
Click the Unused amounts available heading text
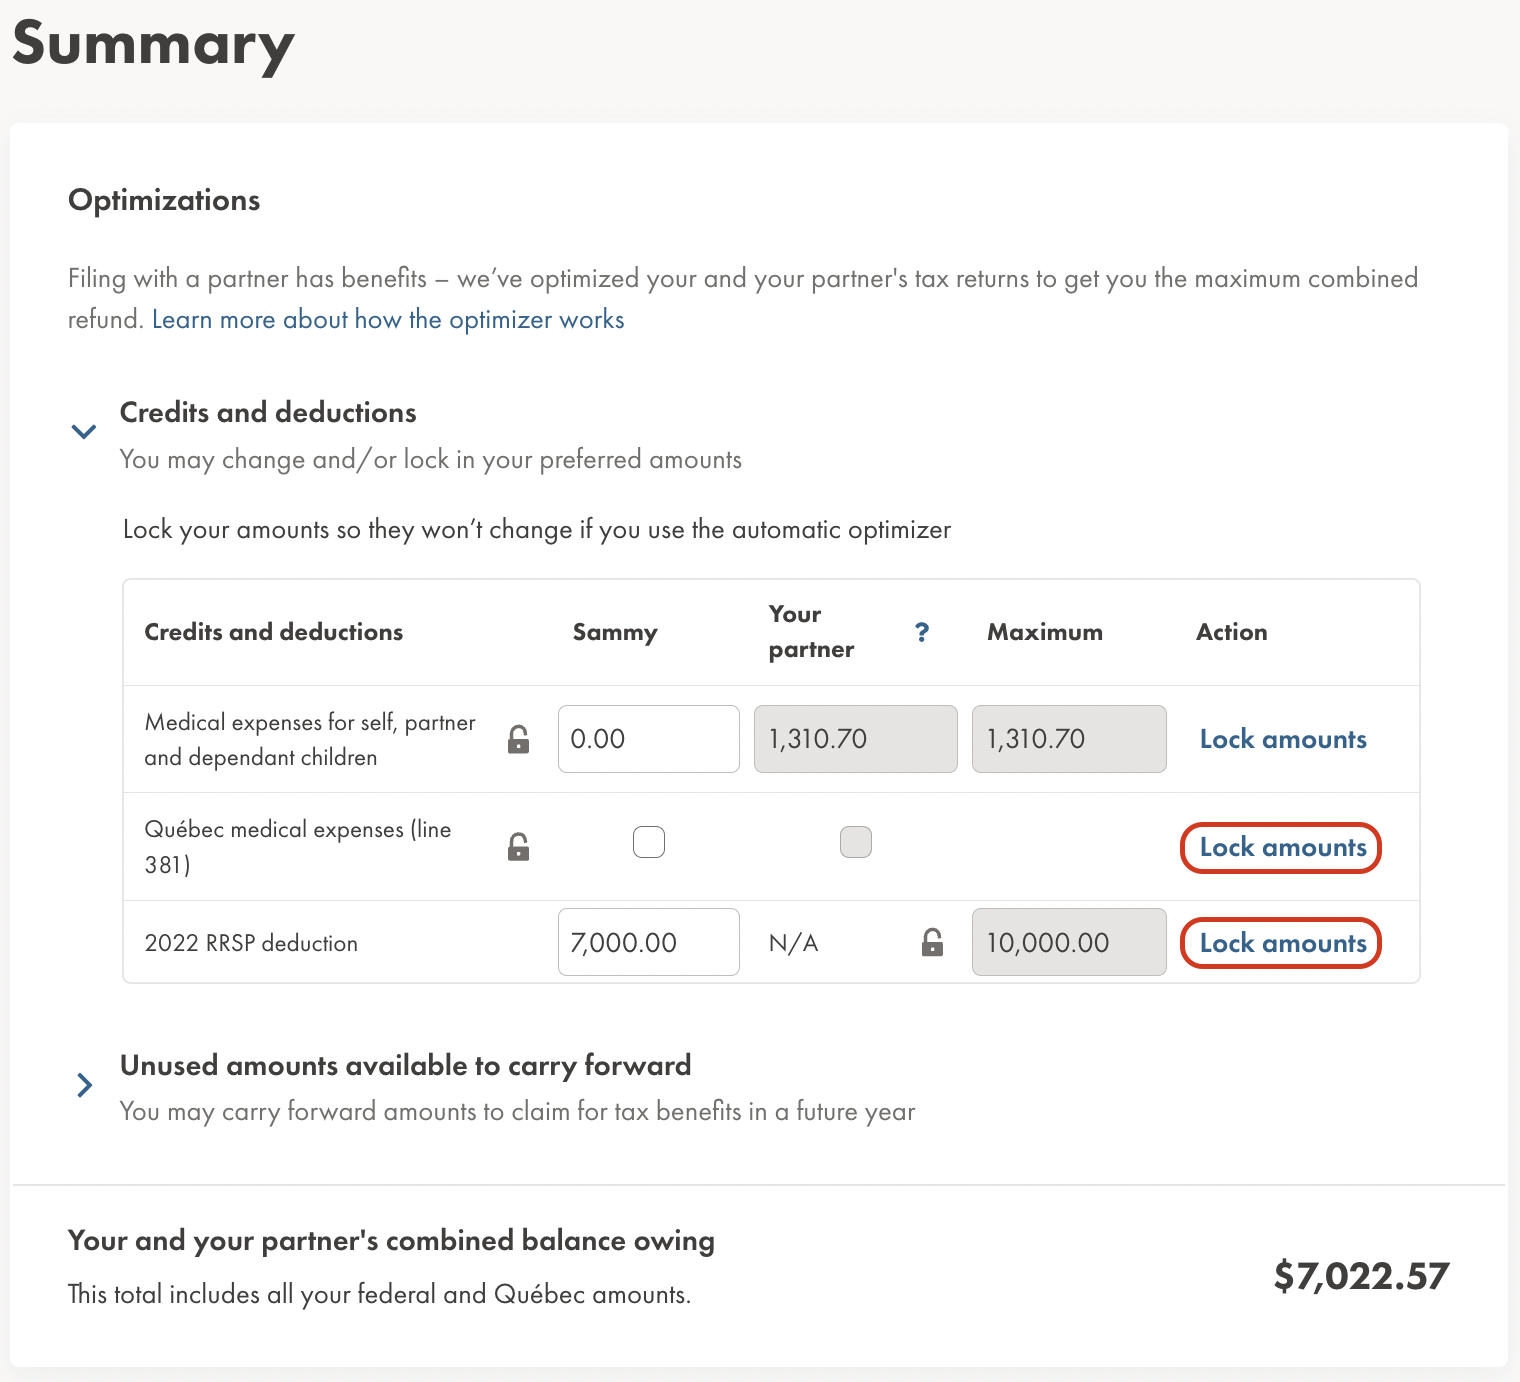tap(406, 1065)
